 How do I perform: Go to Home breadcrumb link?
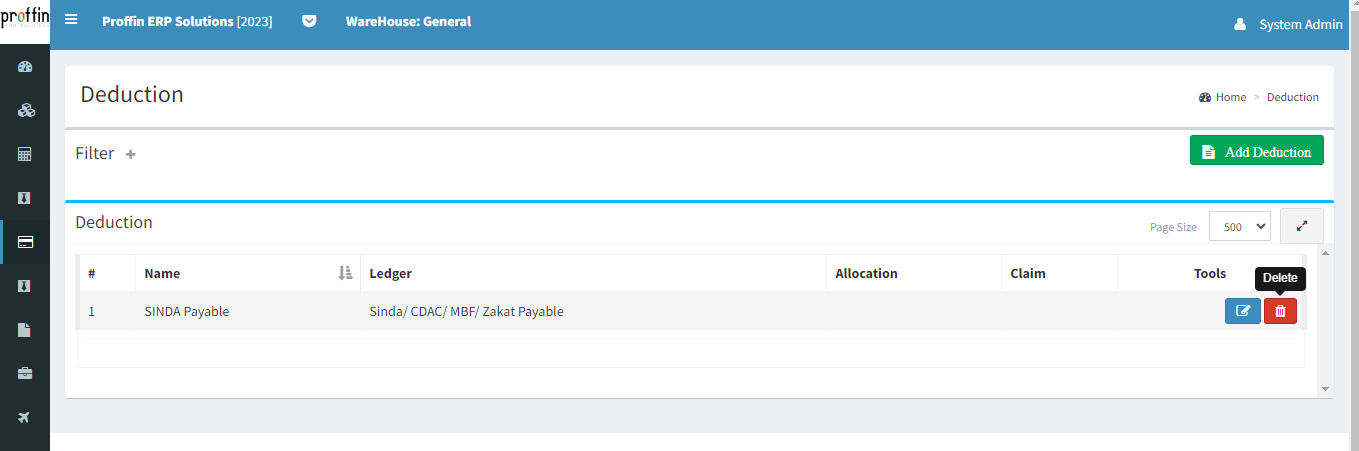(x=1230, y=97)
